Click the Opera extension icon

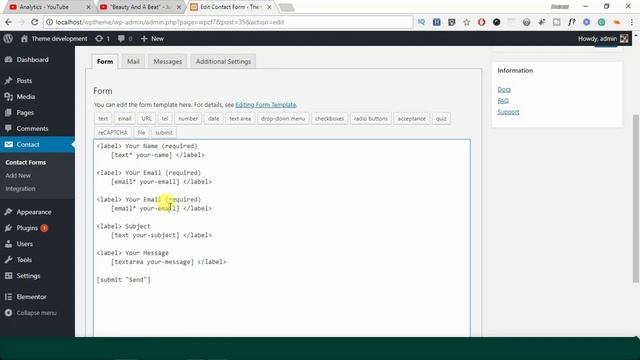pyautogui.click(x=482, y=22)
